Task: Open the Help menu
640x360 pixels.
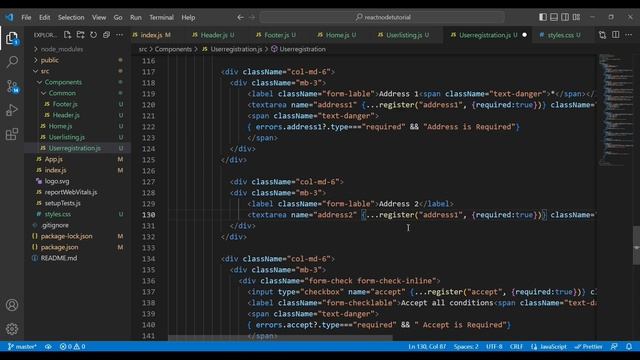Action: pyautogui.click(x=188, y=17)
